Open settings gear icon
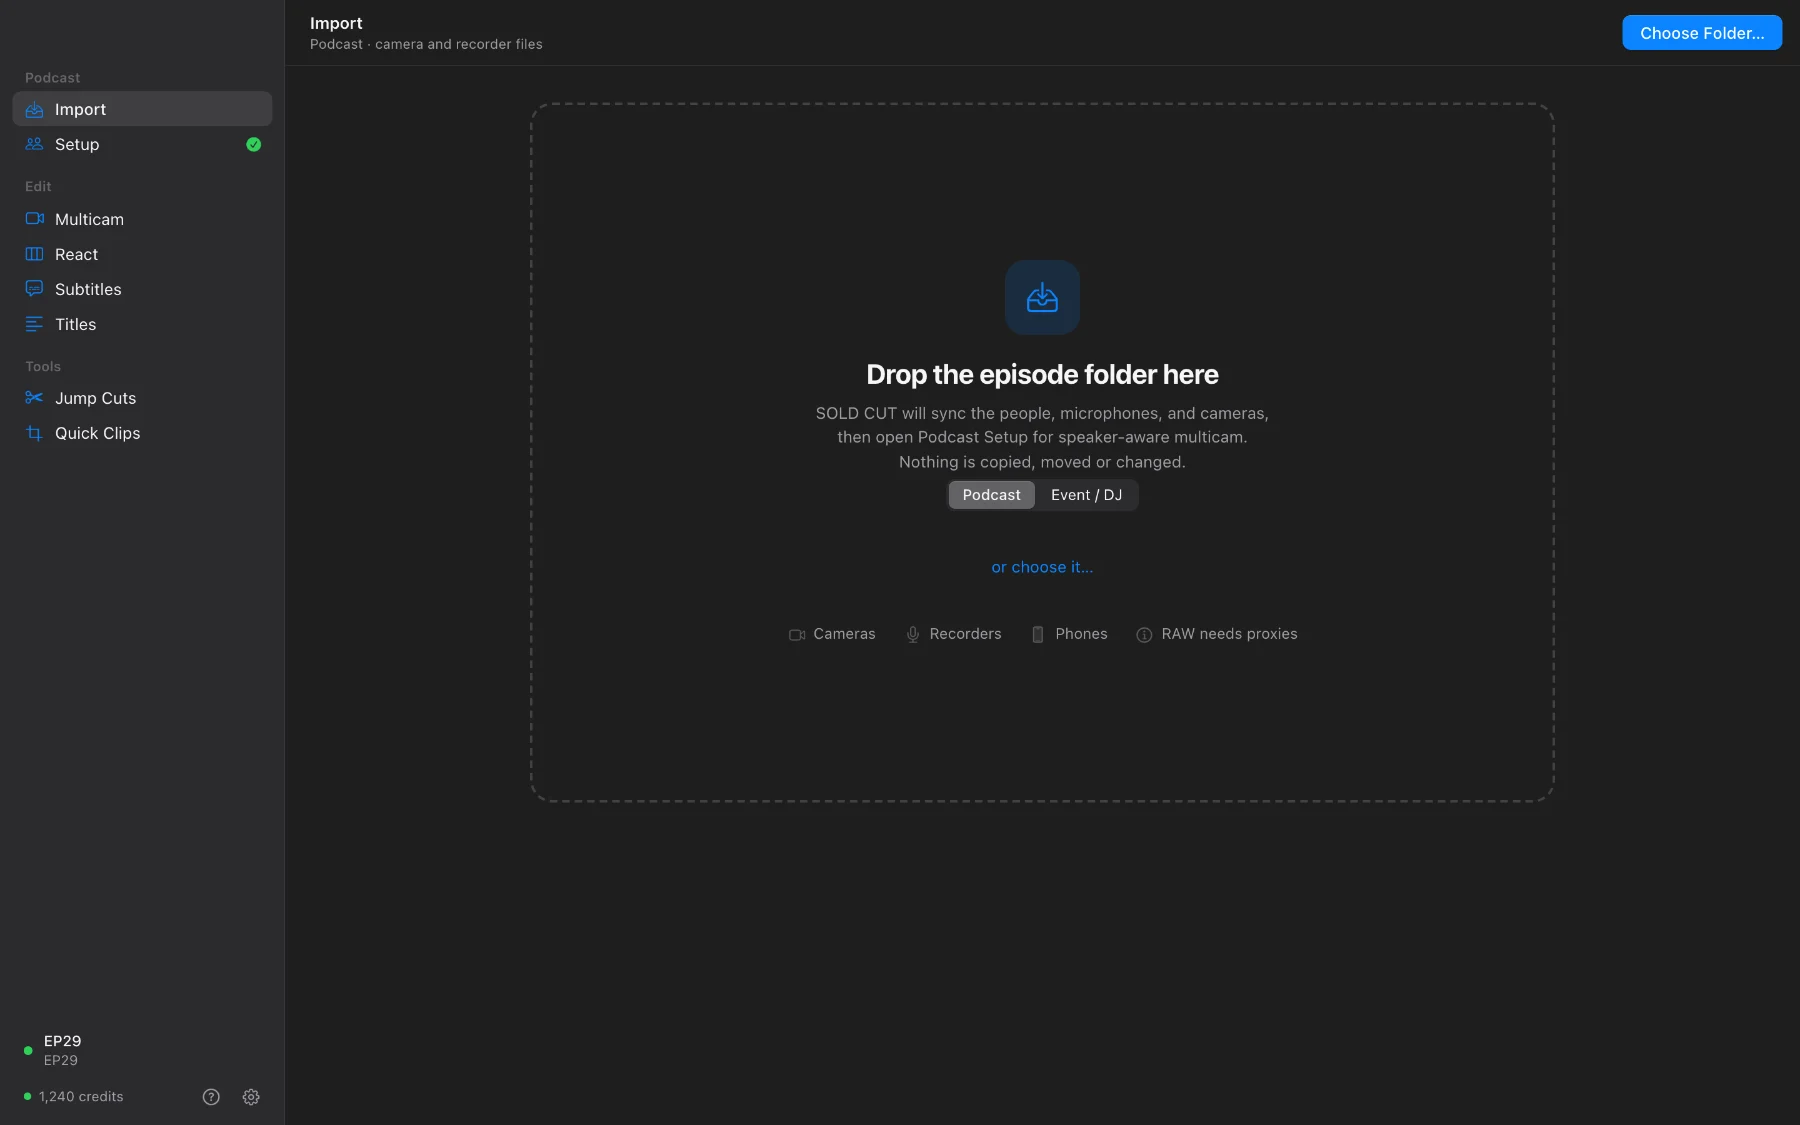 pos(251,1097)
